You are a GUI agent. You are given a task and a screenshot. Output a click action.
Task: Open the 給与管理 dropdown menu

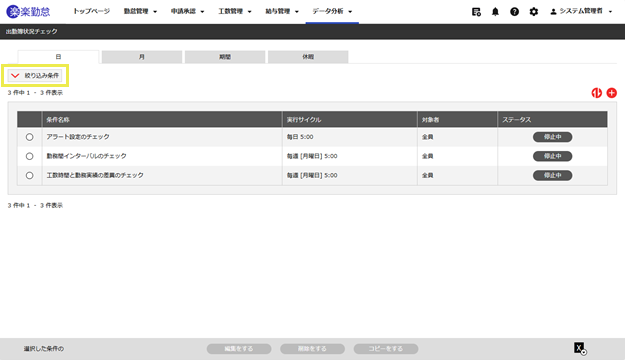click(282, 12)
